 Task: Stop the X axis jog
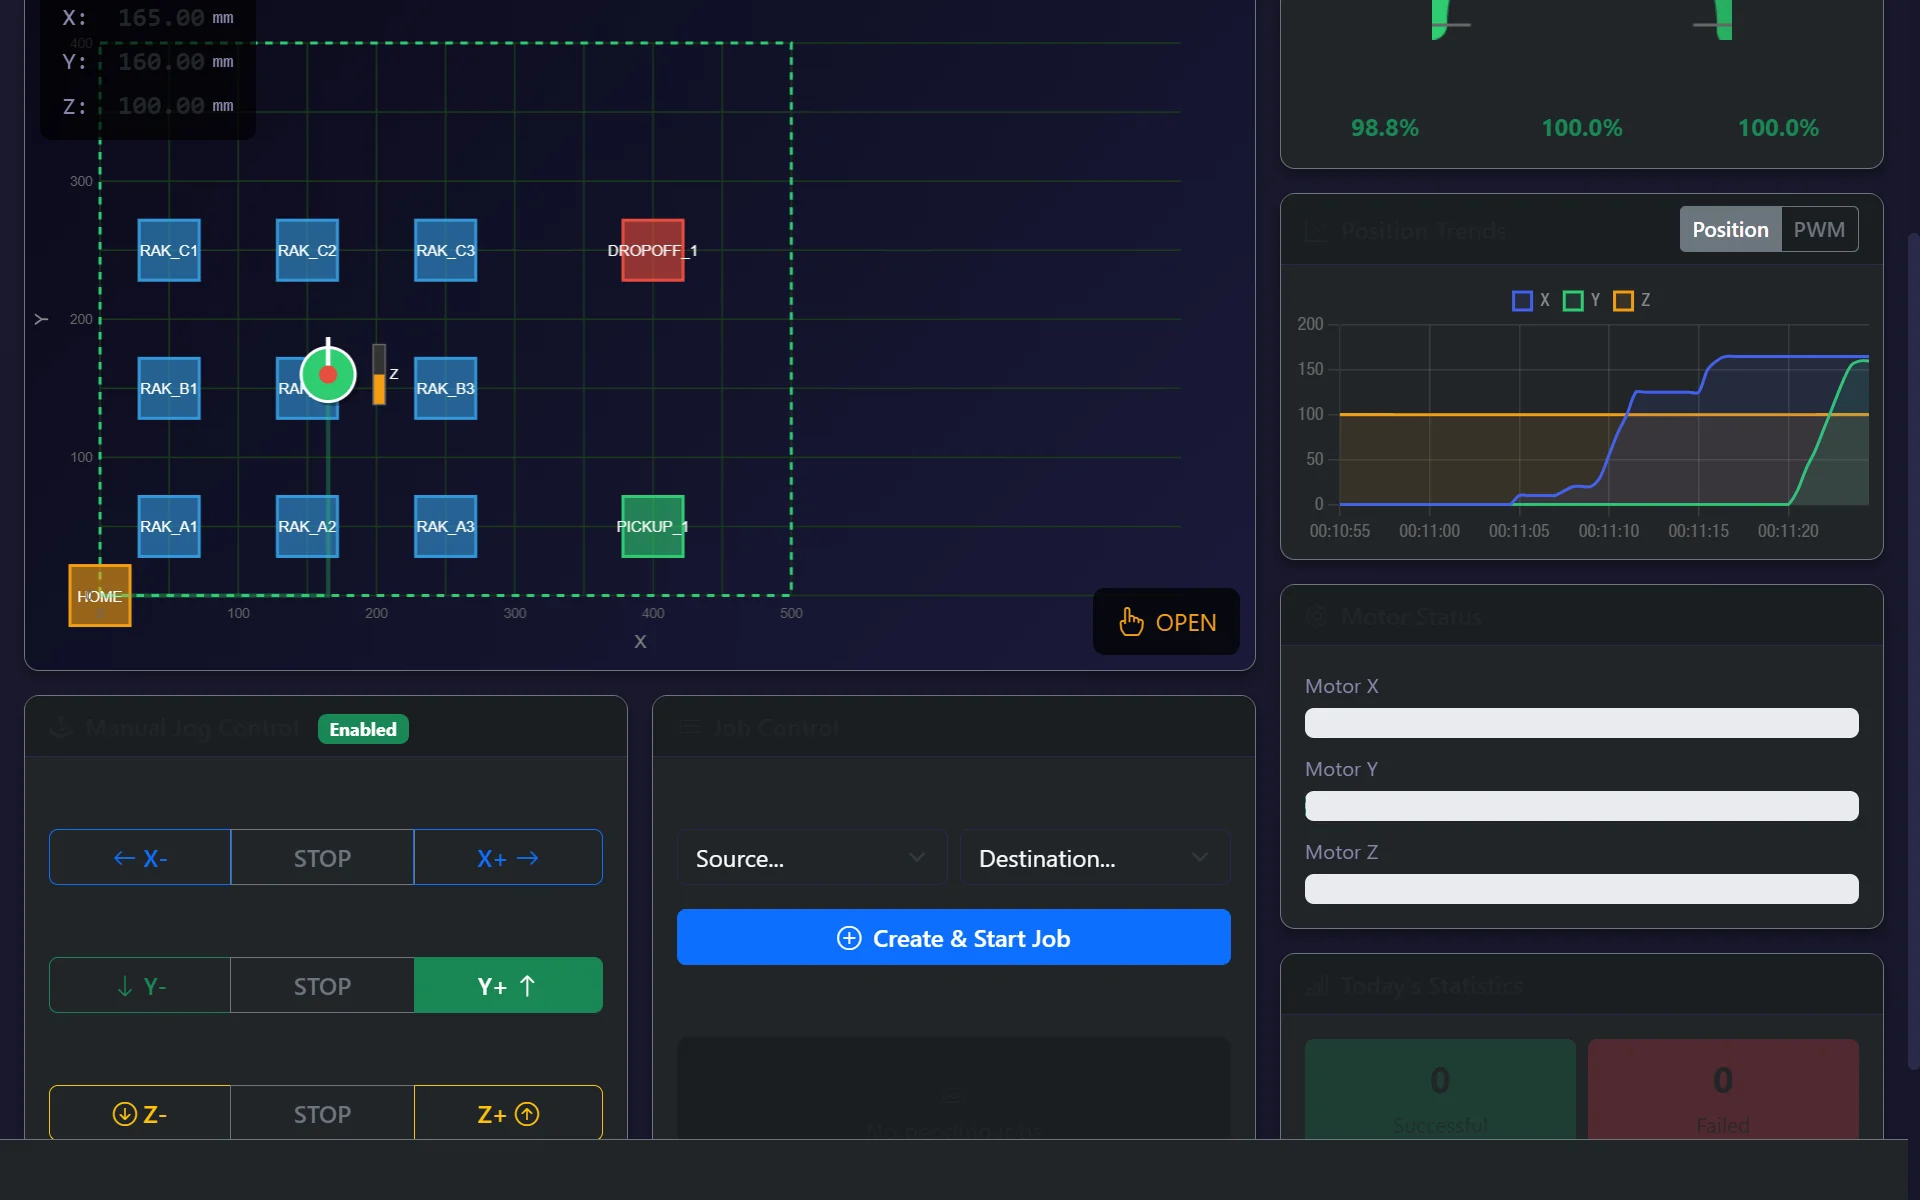(x=322, y=857)
